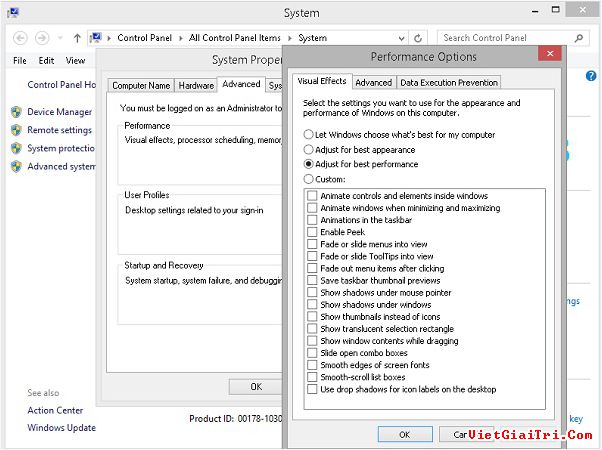Click the shield icon beside Device Manager
The height and width of the screenshot is (450, 602).
16,112
